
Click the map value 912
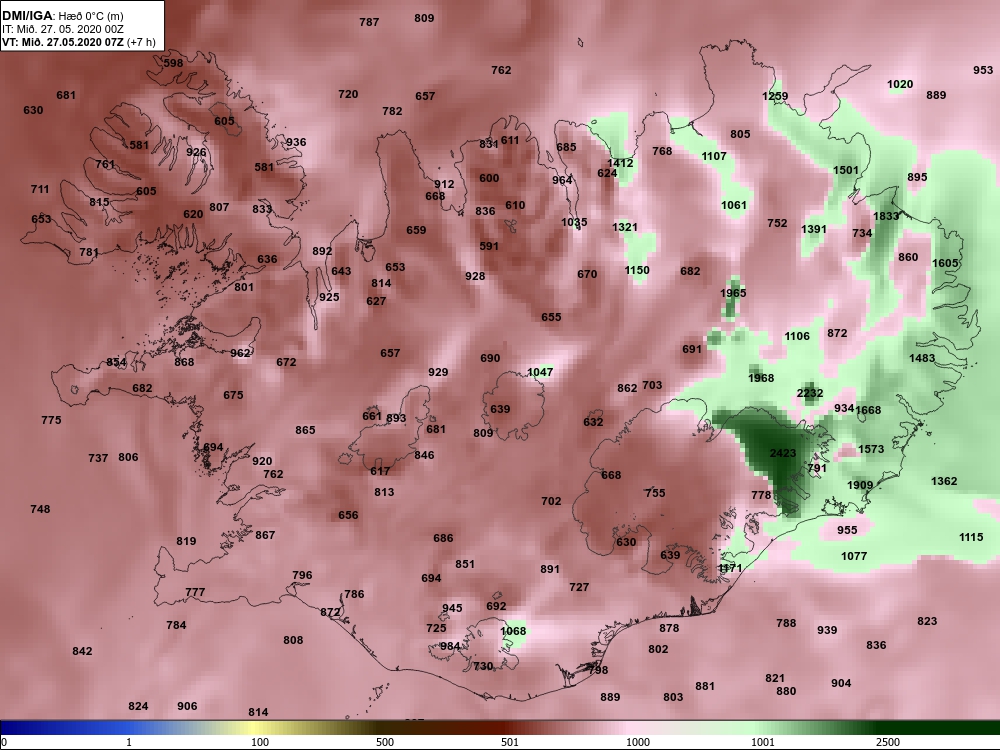(444, 184)
